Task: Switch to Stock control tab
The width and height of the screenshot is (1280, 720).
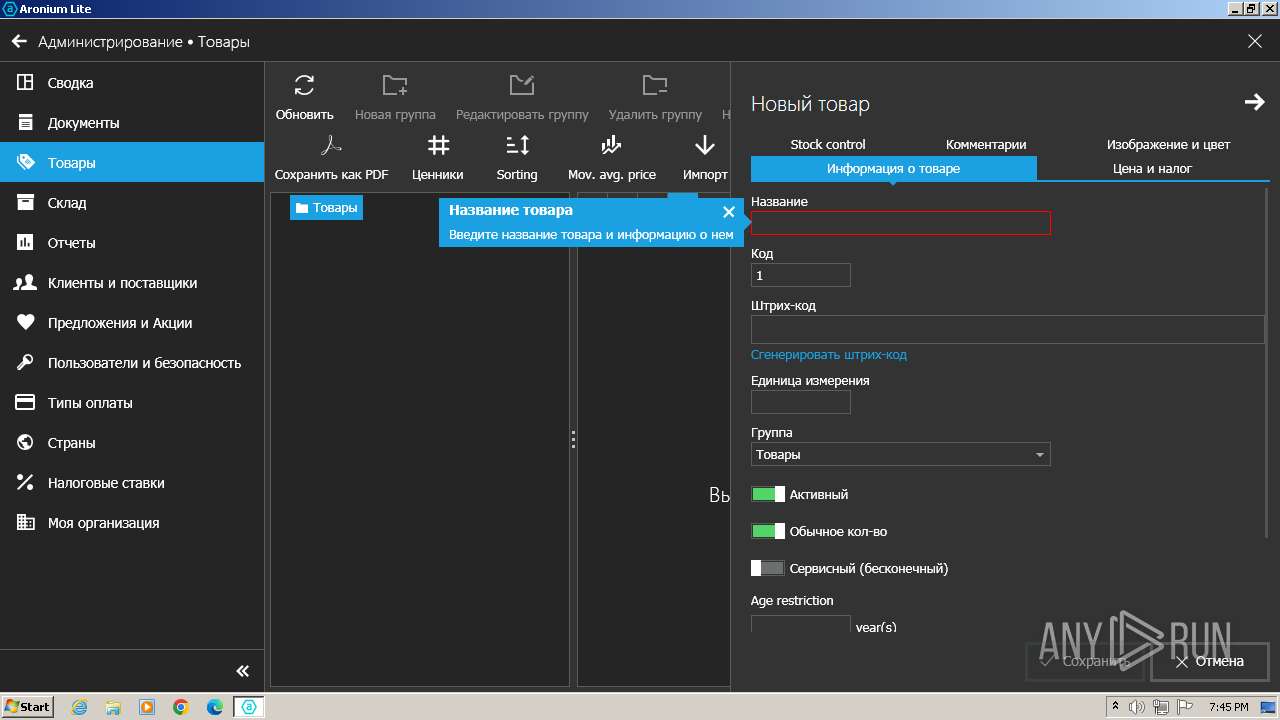Action: tap(828, 144)
